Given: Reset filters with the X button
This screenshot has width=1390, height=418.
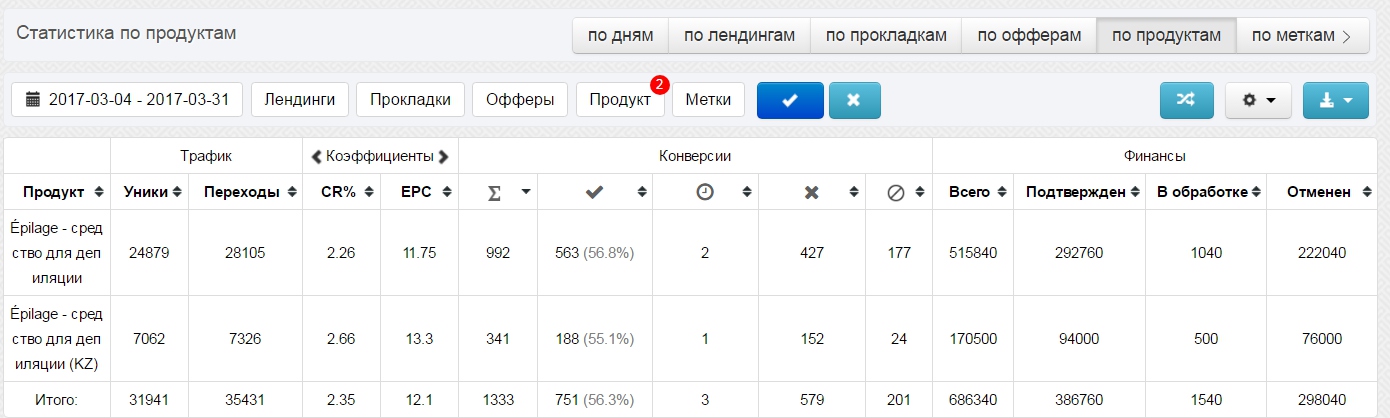Looking at the screenshot, I should pos(854,100).
